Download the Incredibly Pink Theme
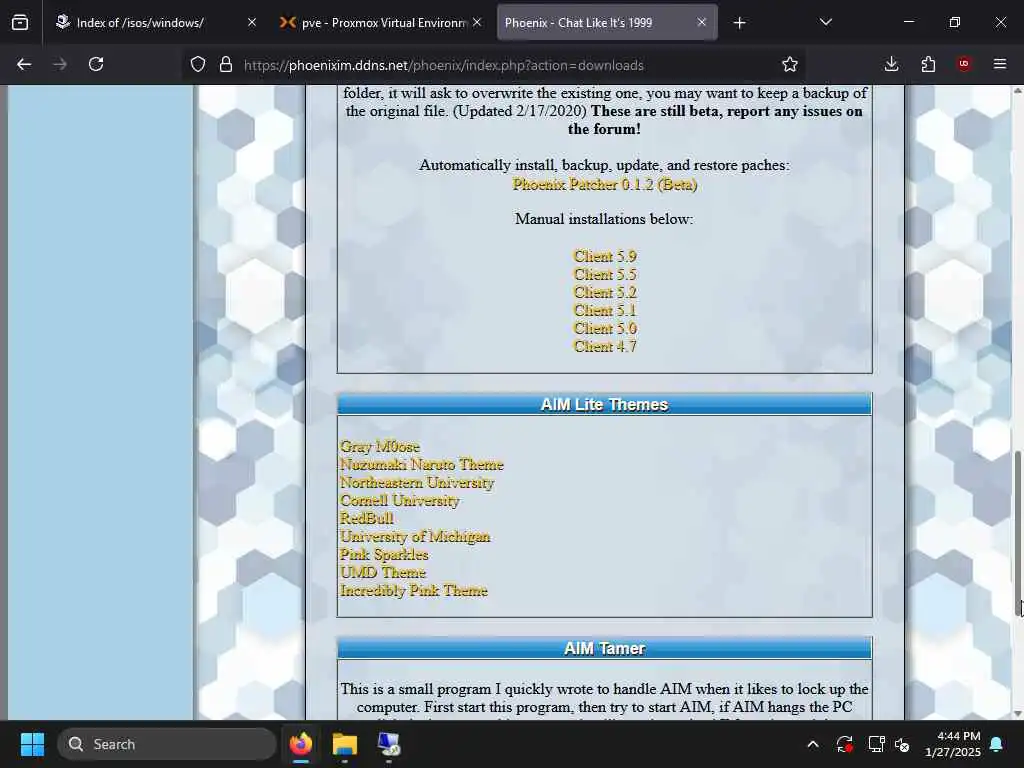The image size is (1024, 768). (x=414, y=590)
